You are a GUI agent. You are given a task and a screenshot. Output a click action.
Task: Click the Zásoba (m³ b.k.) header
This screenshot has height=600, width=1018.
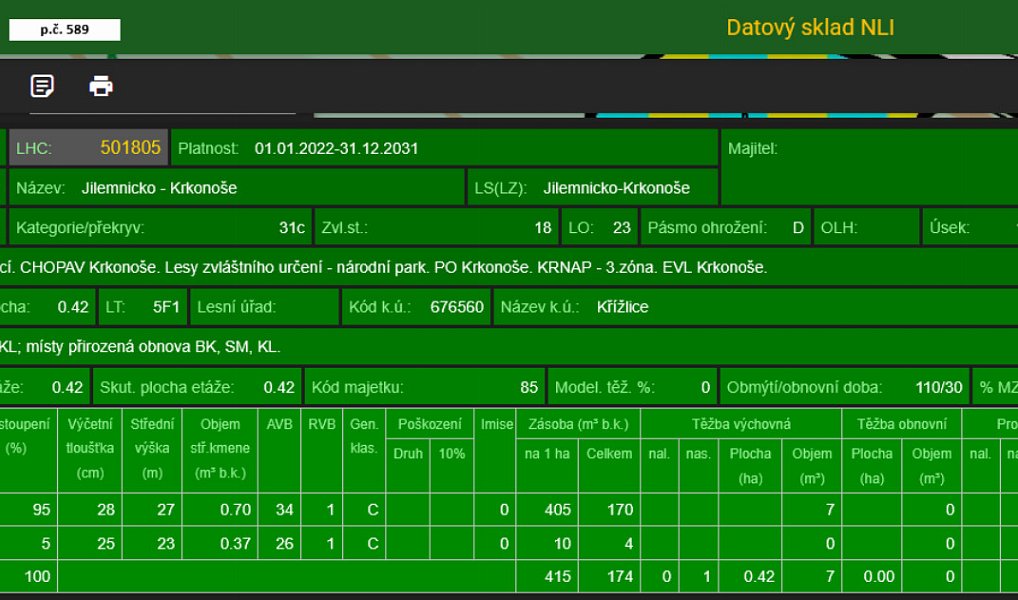(578, 423)
